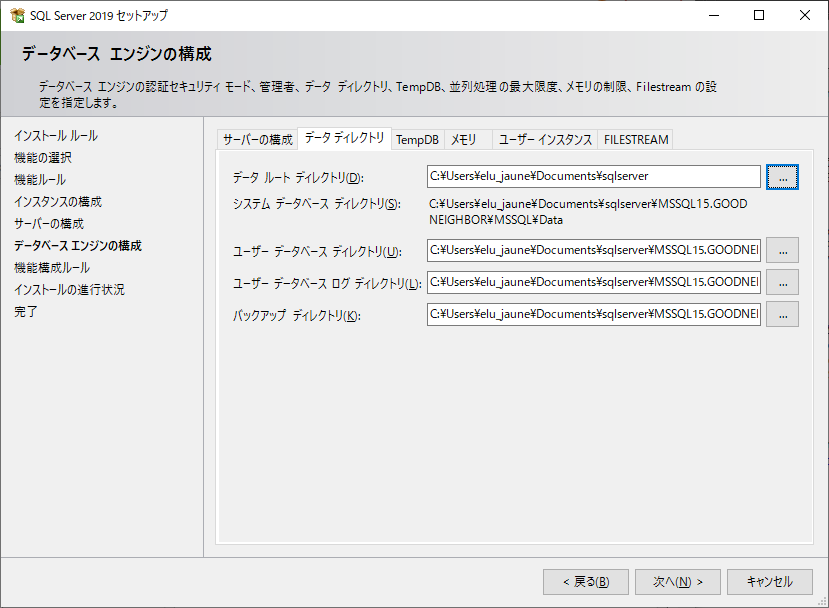Click the キャンセル button
Image resolution: width=829 pixels, height=608 pixels.
tap(770, 582)
